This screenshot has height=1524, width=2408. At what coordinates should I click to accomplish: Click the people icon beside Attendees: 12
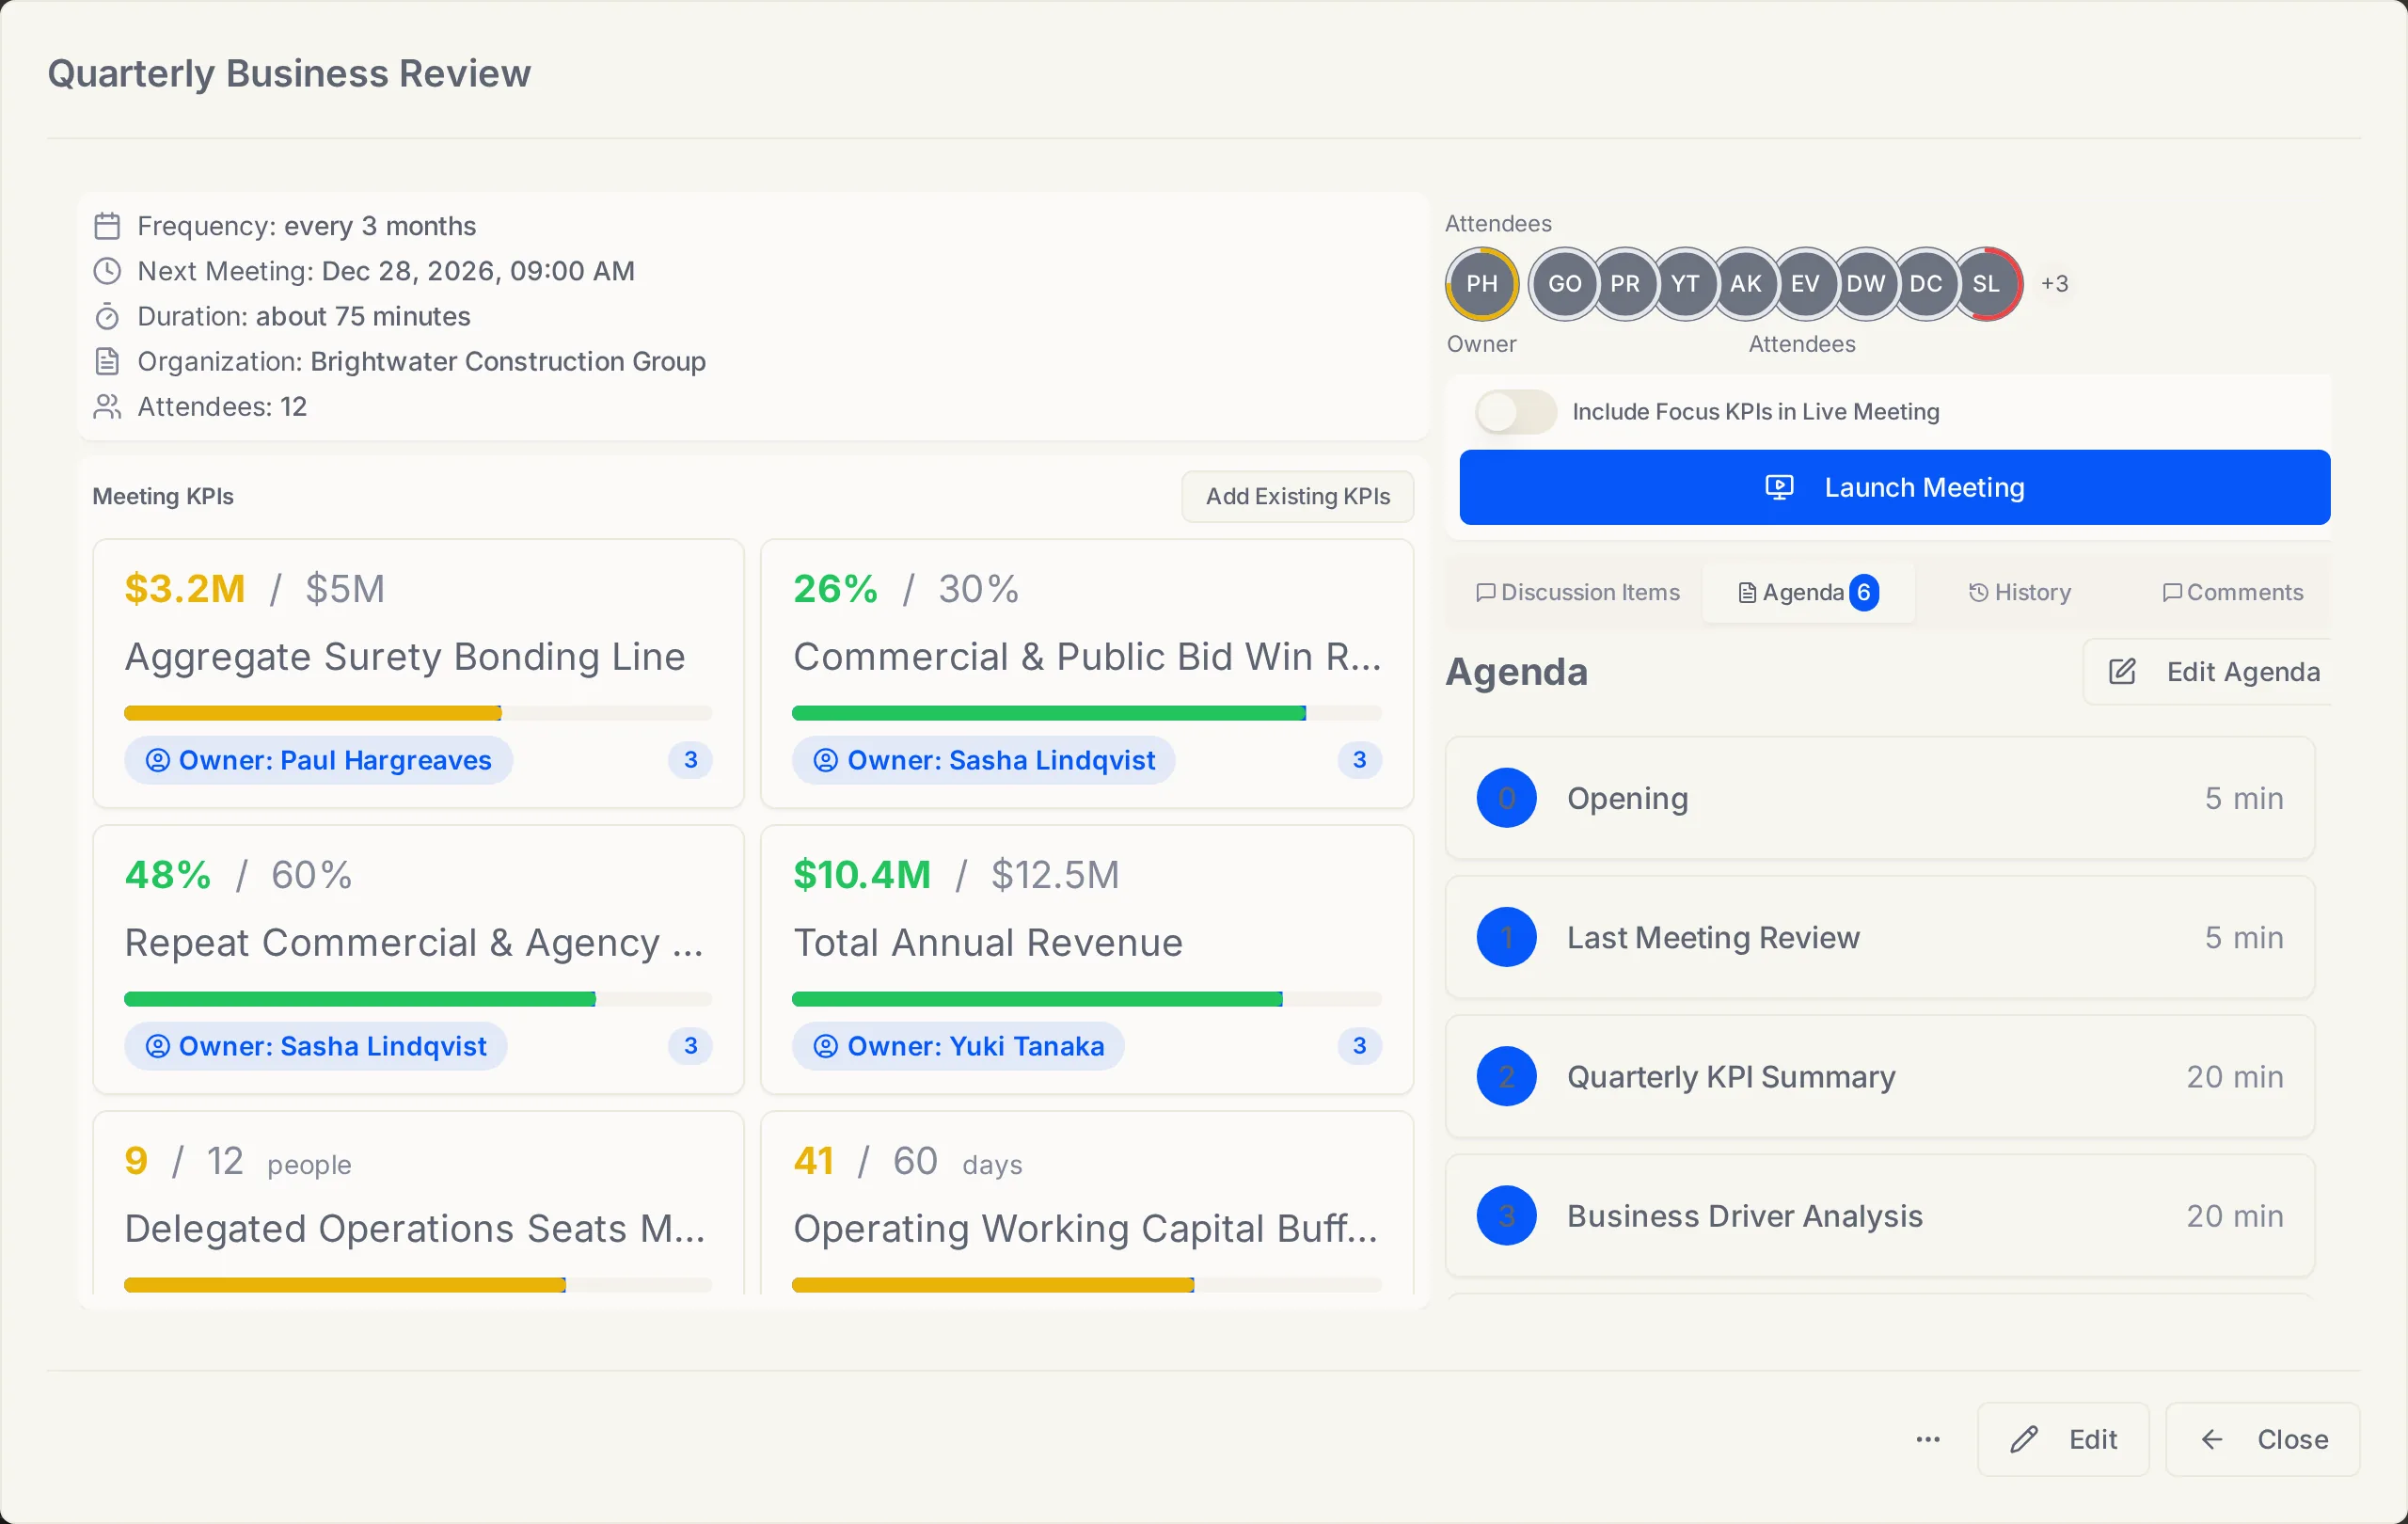click(x=107, y=406)
